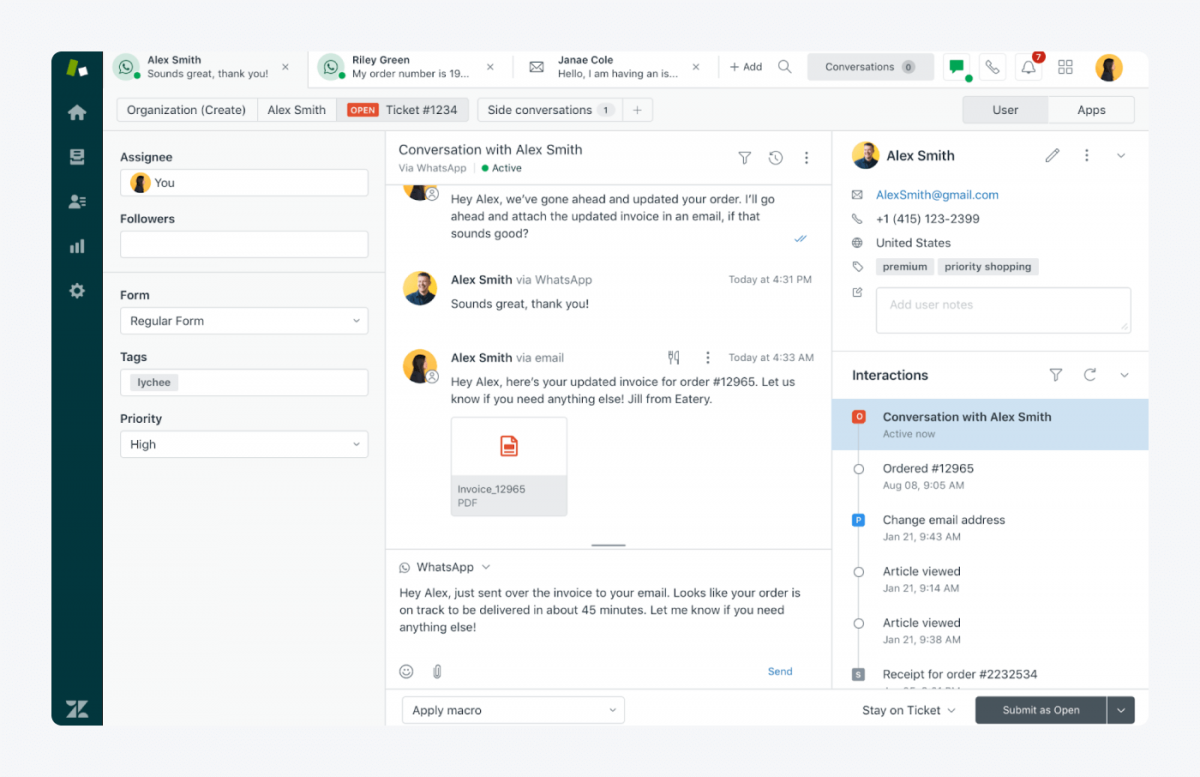
Task: Open the agent profile avatar in top bar
Action: [1109, 67]
